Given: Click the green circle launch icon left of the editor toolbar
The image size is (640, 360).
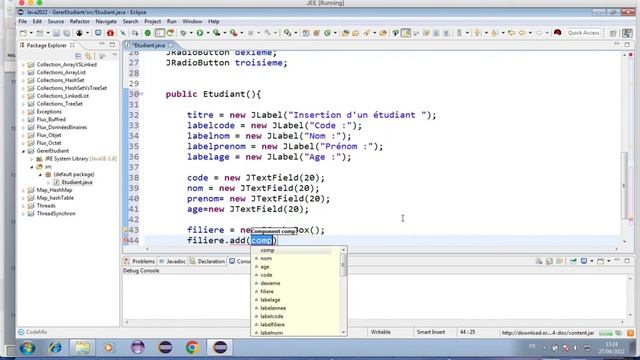Looking at the screenshot, I should click(148, 33).
